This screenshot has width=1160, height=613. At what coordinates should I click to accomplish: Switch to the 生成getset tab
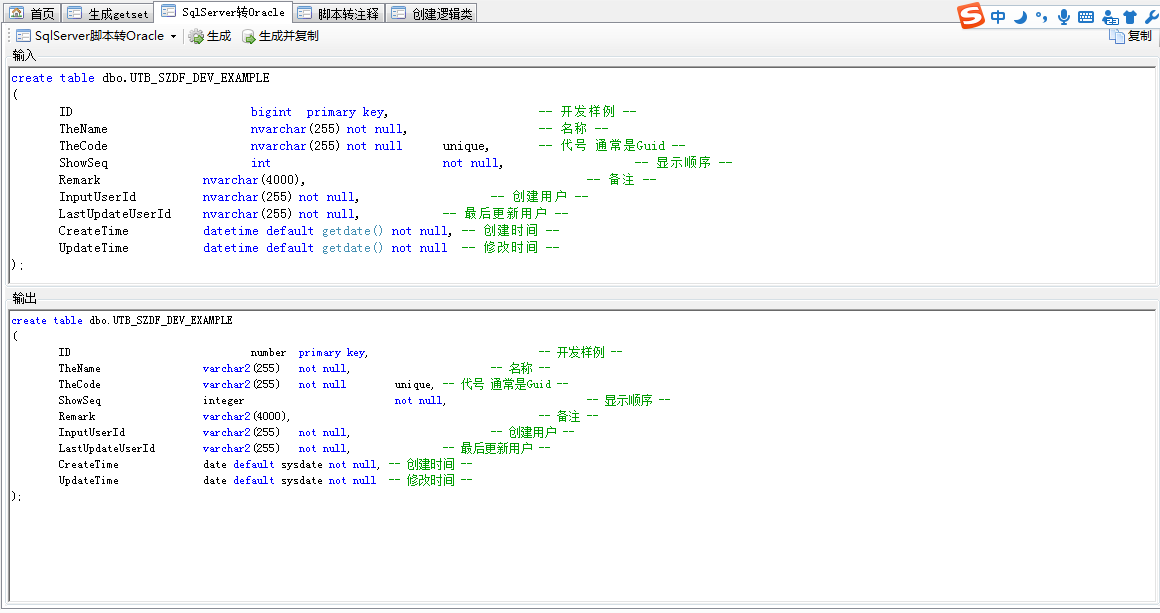click(107, 13)
